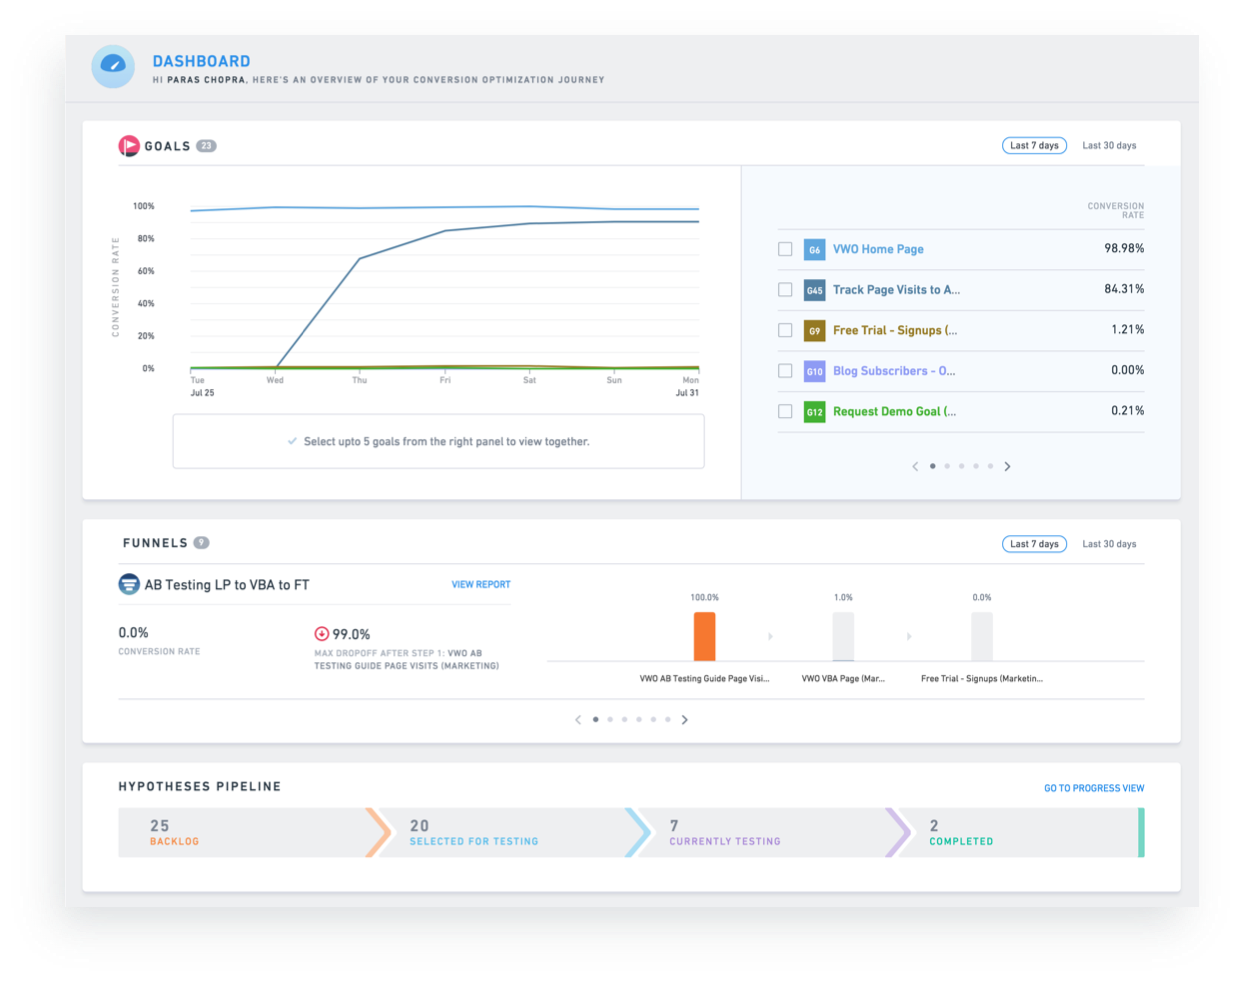The height and width of the screenshot is (981, 1240).
Task: Check the VWO Home Page goal checkbox
Action: point(785,249)
